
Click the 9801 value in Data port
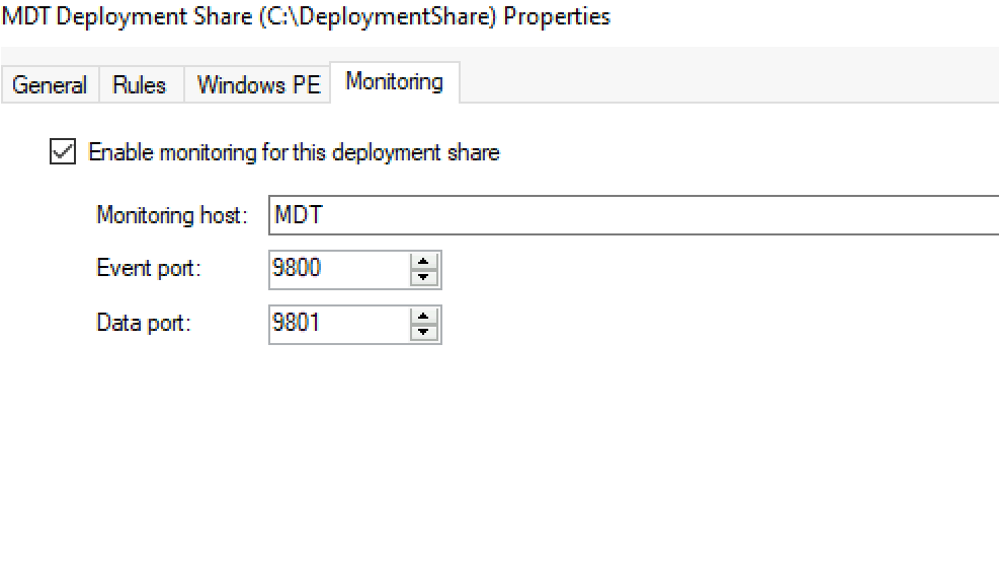(298, 325)
